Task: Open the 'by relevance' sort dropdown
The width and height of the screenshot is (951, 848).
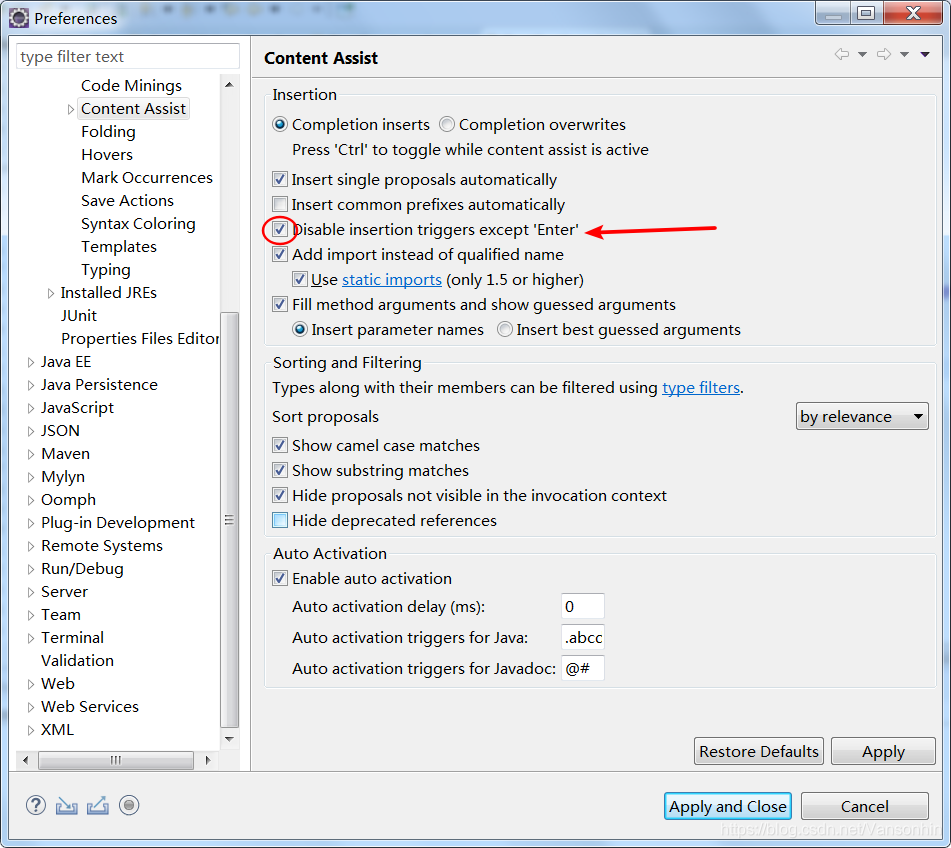Action: click(x=862, y=417)
